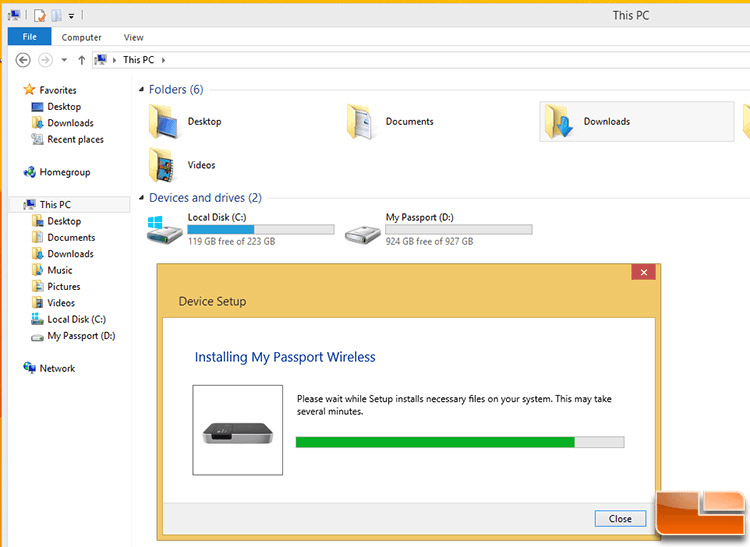Click the Installing My Passport Wireless heading
750x547 pixels.
(285, 357)
